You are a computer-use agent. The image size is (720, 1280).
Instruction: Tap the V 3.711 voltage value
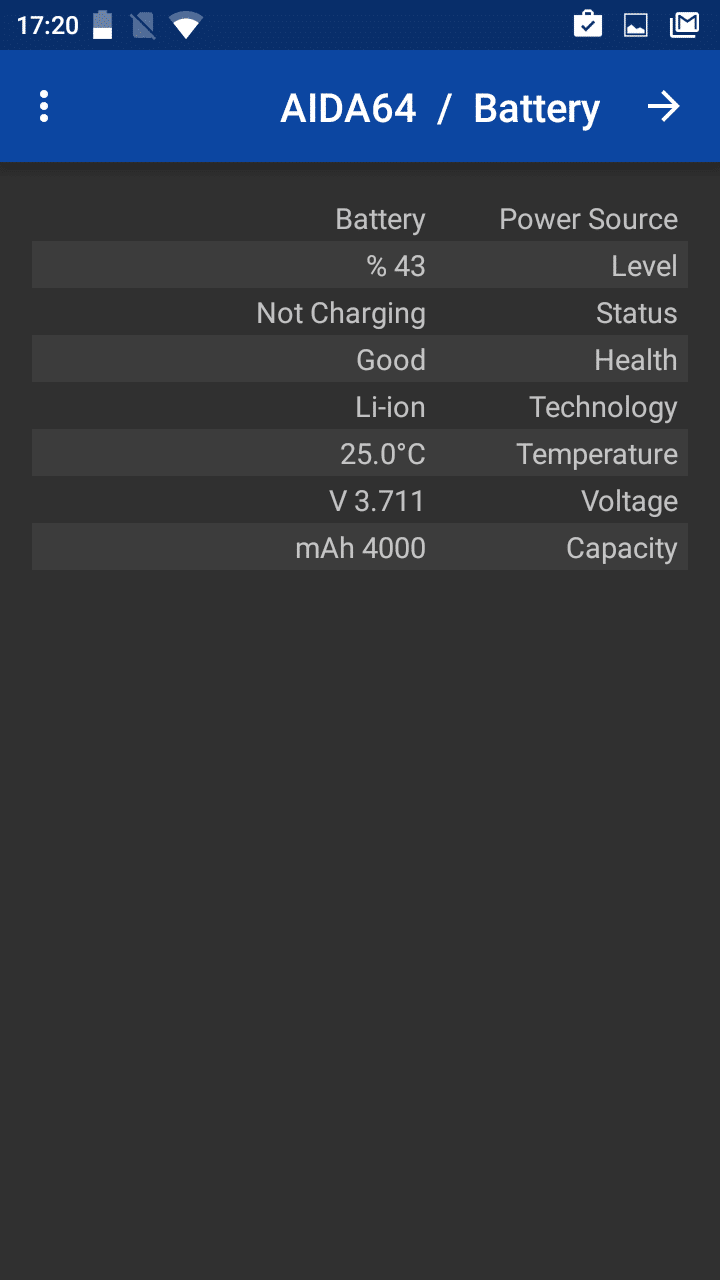[x=377, y=501]
